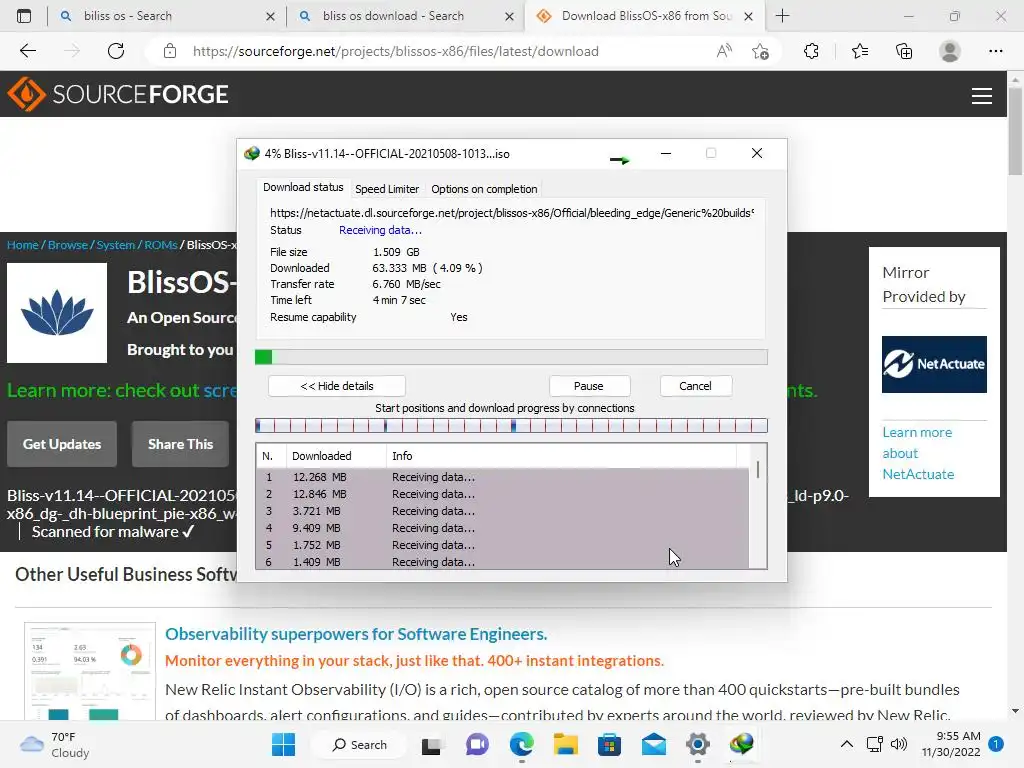Close the 'bliss os download - Search' tab
Viewport: 1024px width, 768px height.
(509, 16)
